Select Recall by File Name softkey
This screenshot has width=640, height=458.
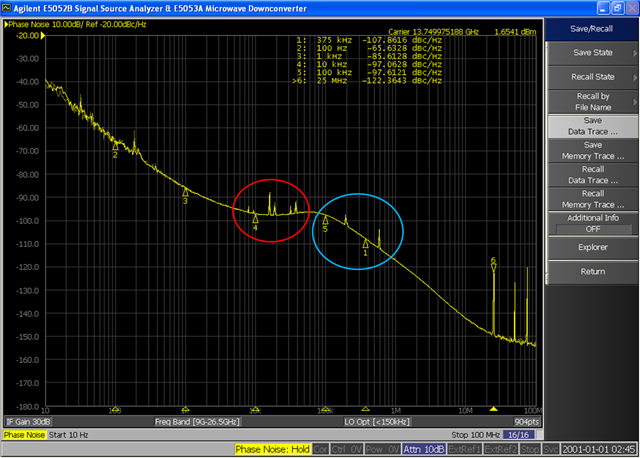[593, 102]
